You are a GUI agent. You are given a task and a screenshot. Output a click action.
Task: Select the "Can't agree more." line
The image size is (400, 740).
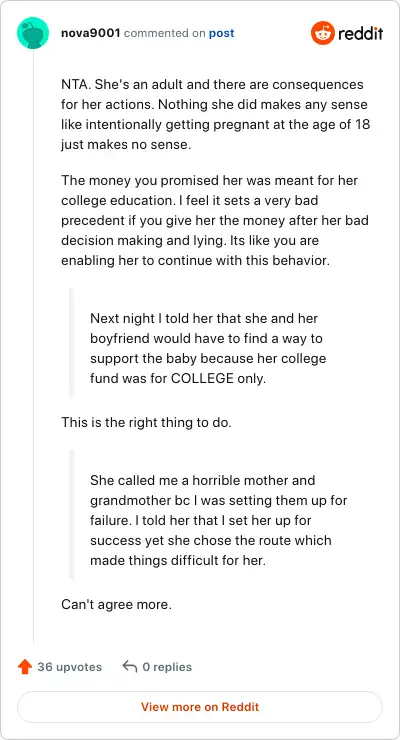point(116,604)
